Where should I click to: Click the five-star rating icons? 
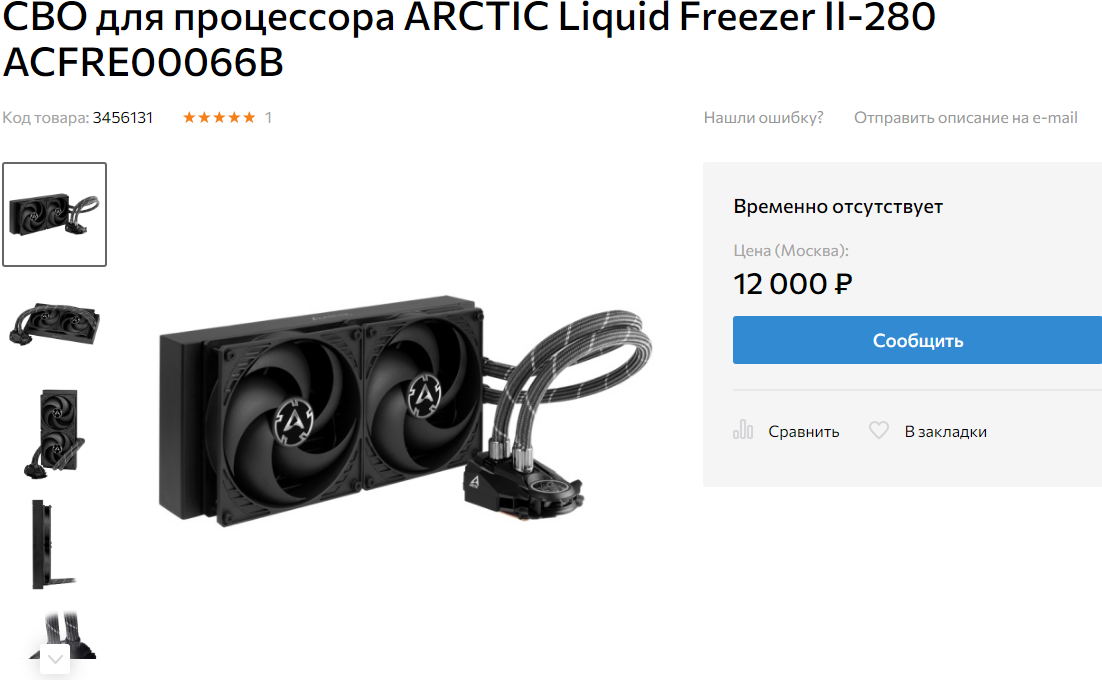(x=219, y=117)
